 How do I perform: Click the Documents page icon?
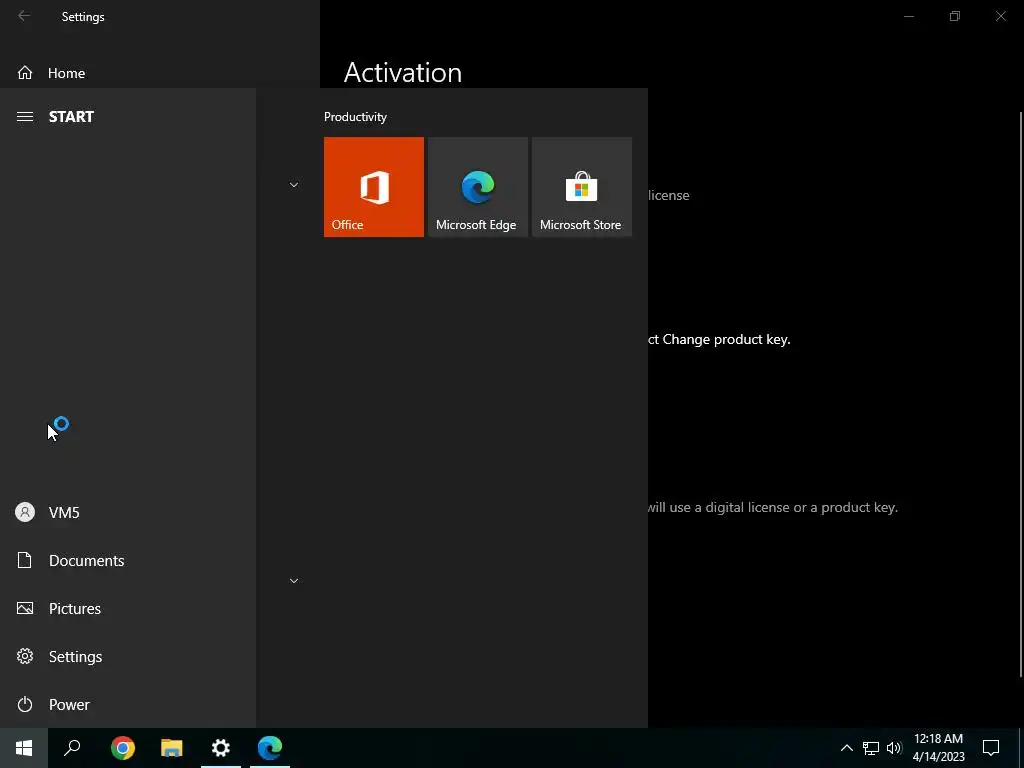tap(24, 560)
